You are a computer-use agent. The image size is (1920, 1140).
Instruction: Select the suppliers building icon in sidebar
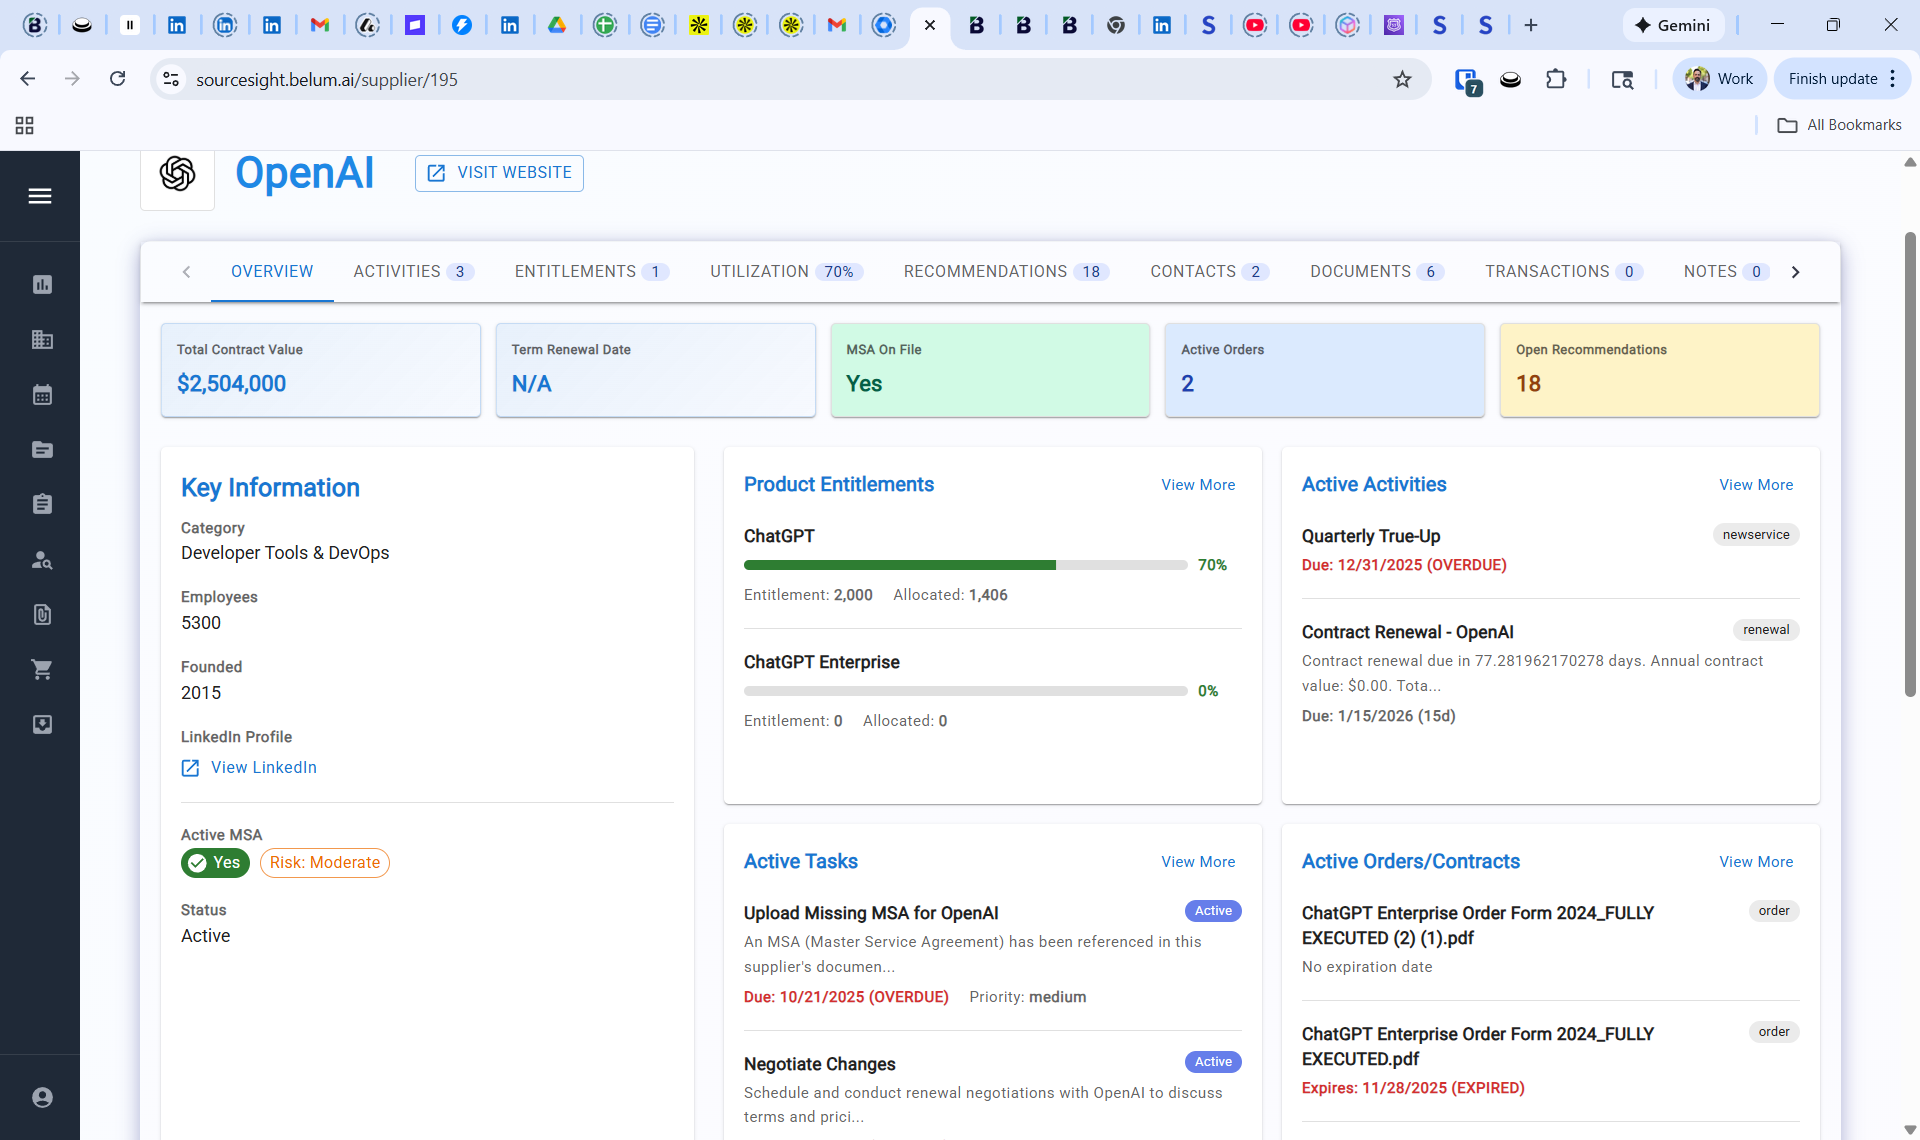coord(41,339)
